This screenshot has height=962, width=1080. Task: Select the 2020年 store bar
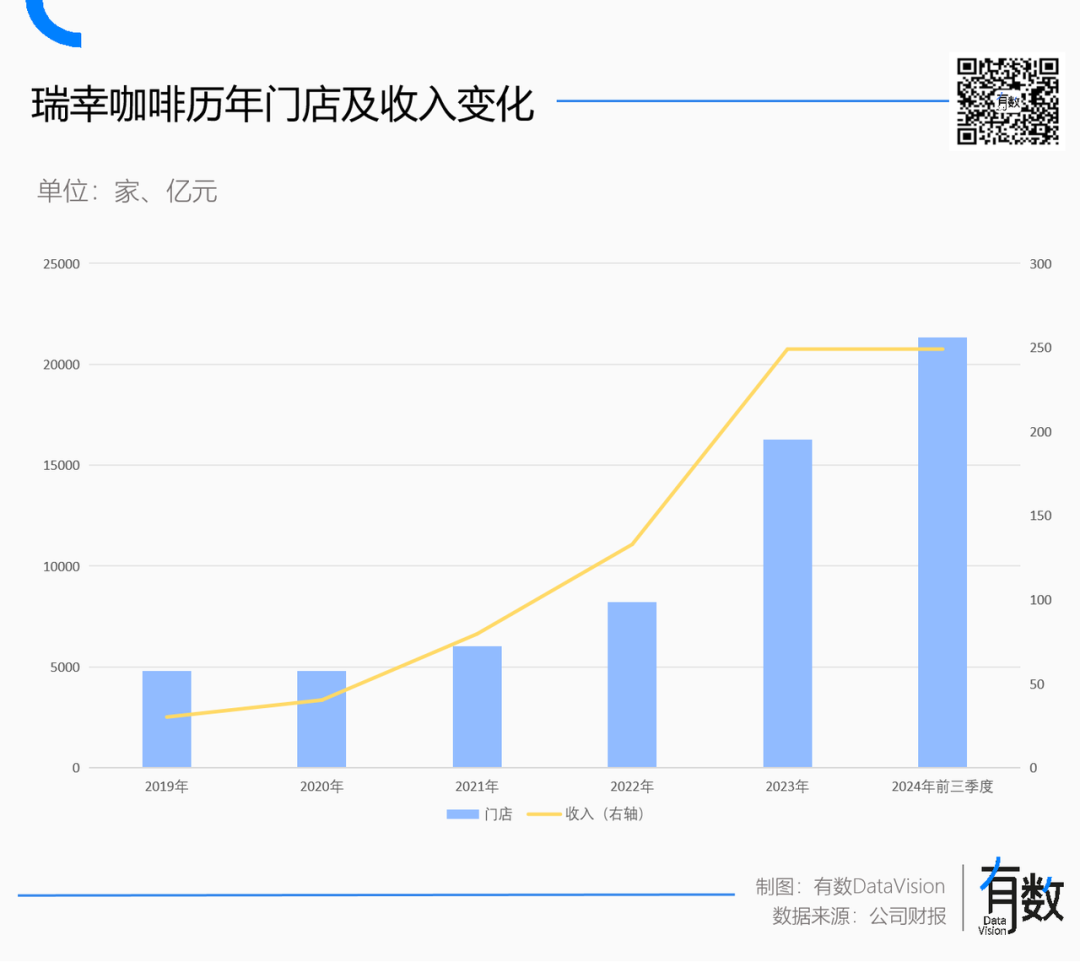coord(321,719)
